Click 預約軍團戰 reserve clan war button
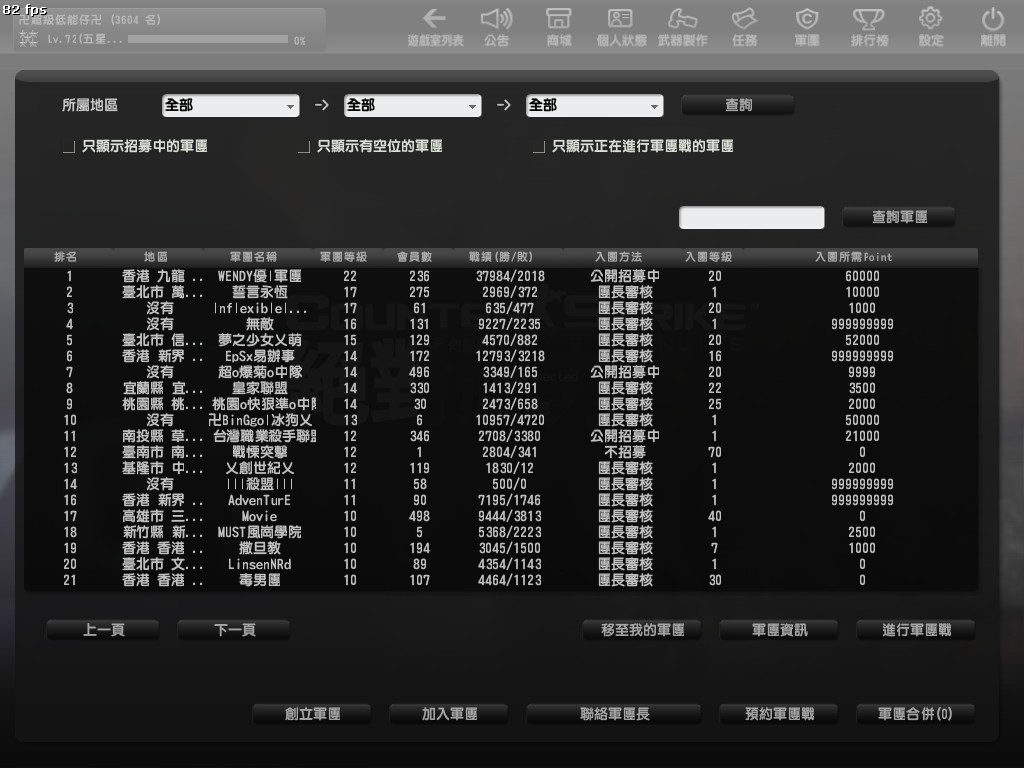This screenshot has height=768, width=1024. (779, 714)
